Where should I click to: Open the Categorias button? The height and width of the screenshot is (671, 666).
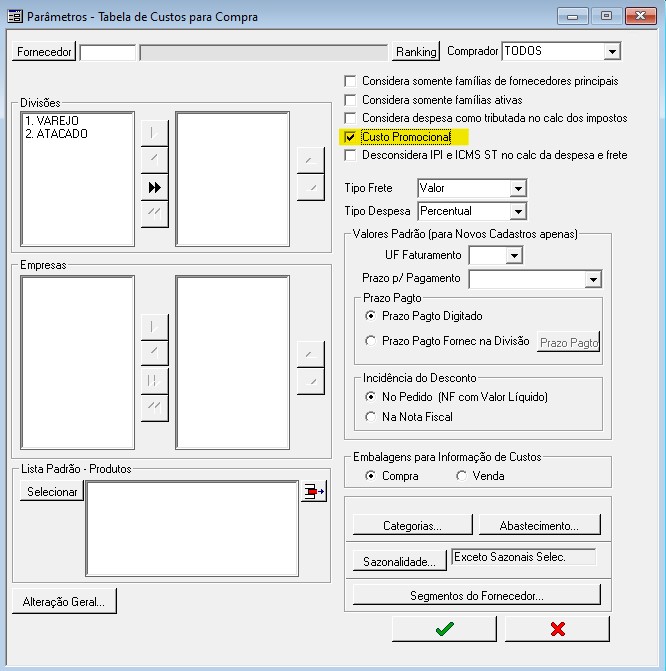pyautogui.click(x=413, y=526)
